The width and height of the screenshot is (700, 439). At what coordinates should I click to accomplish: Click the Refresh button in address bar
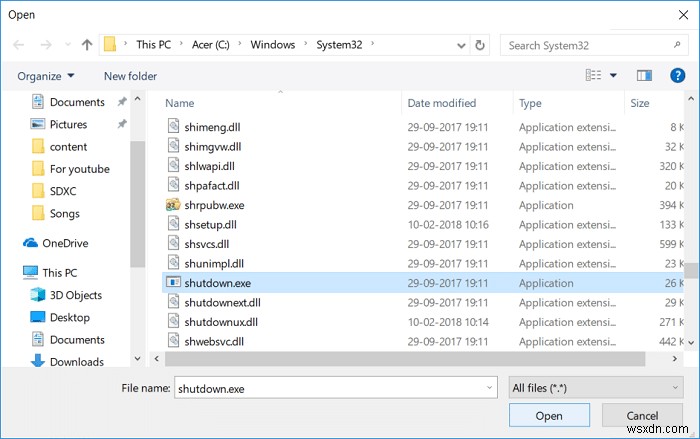(x=481, y=45)
